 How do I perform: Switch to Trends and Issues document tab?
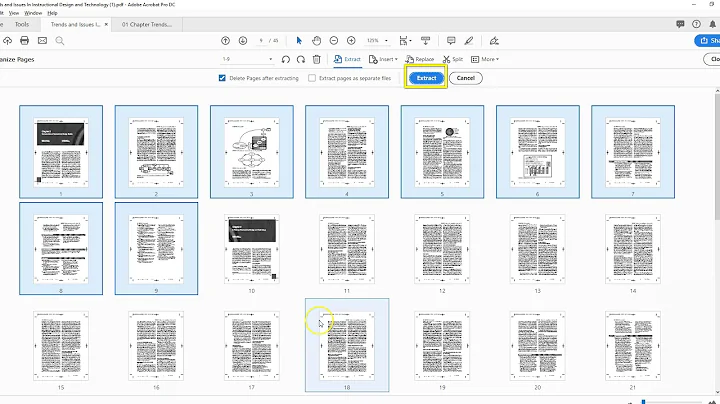click(75, 24)
